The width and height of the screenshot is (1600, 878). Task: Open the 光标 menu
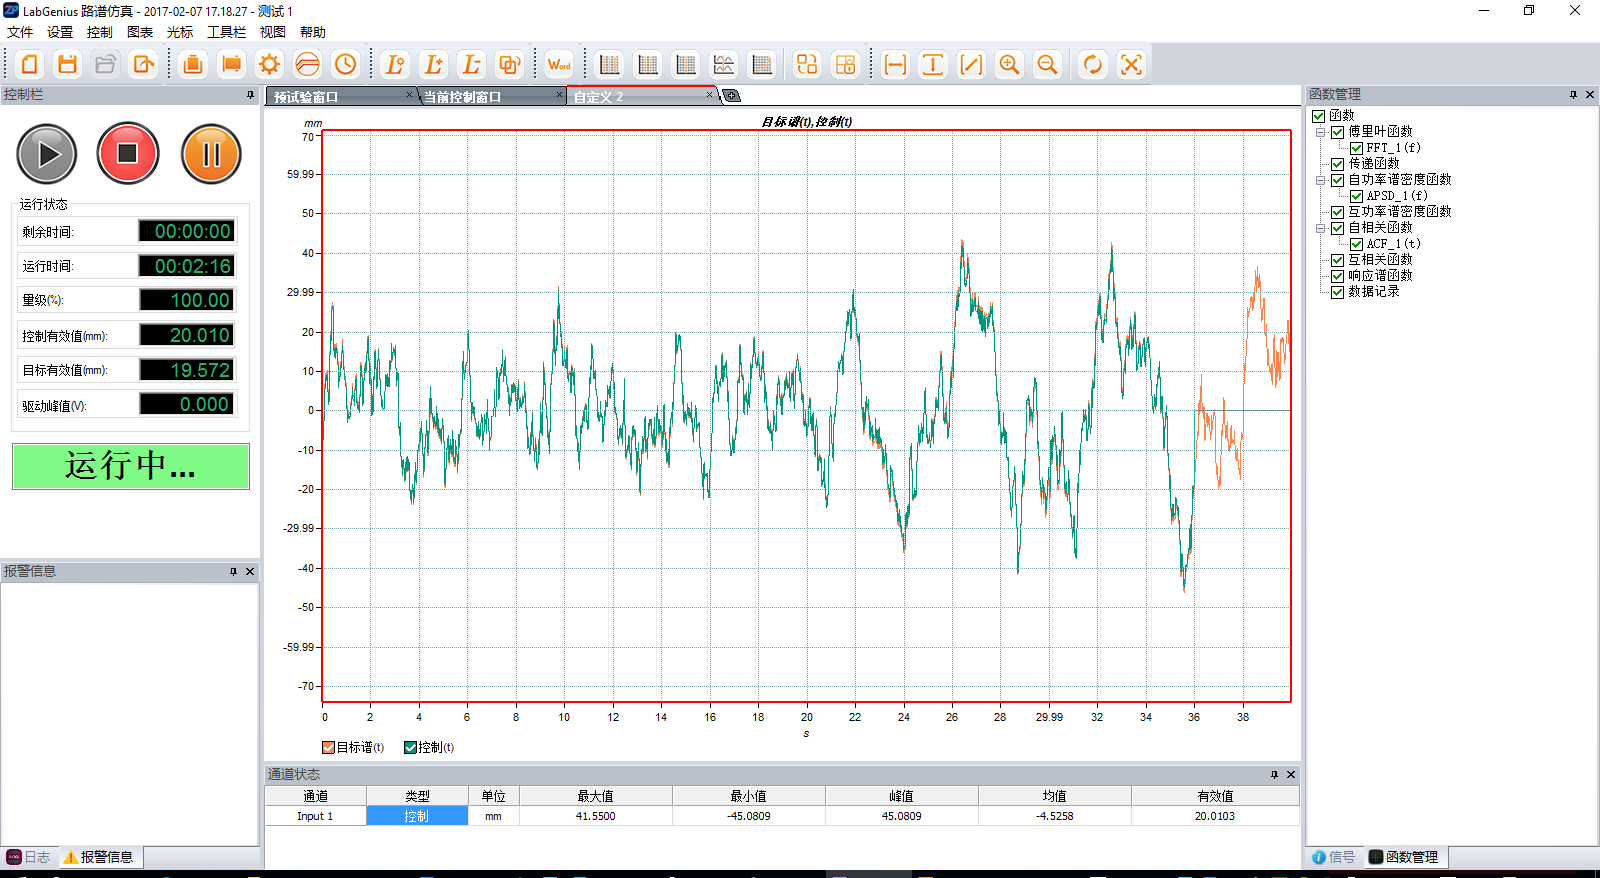pyautogui.click(x=180, y=32)
